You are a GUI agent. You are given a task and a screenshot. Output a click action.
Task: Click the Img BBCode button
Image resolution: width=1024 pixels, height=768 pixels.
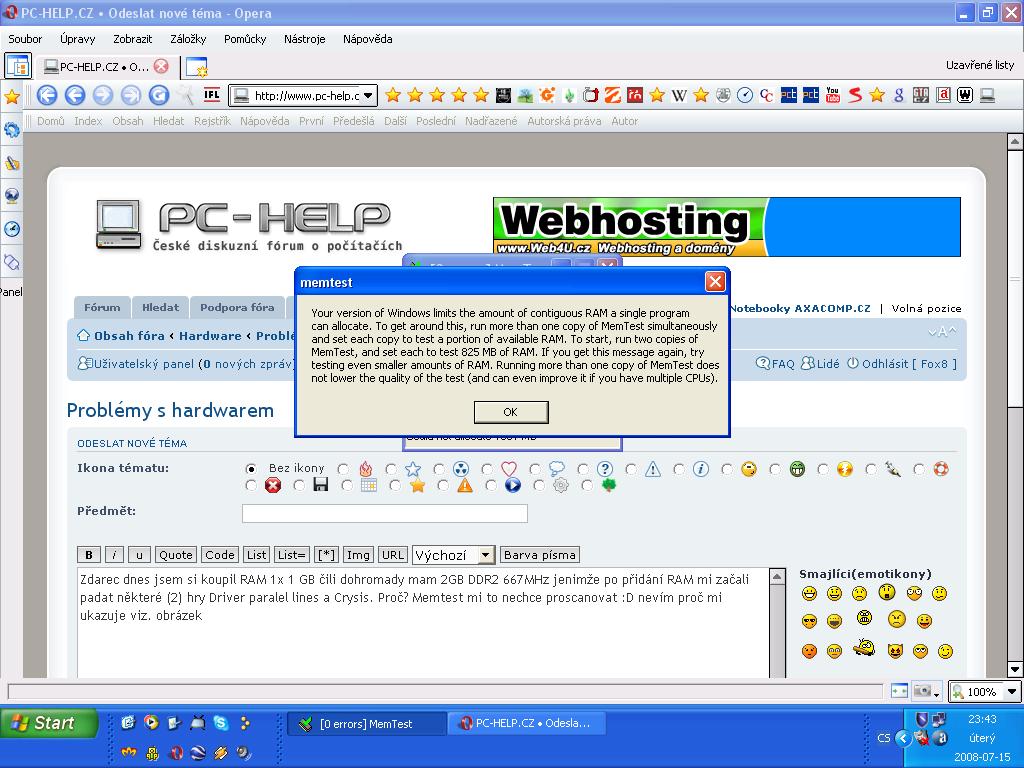(x=358, y=555)
